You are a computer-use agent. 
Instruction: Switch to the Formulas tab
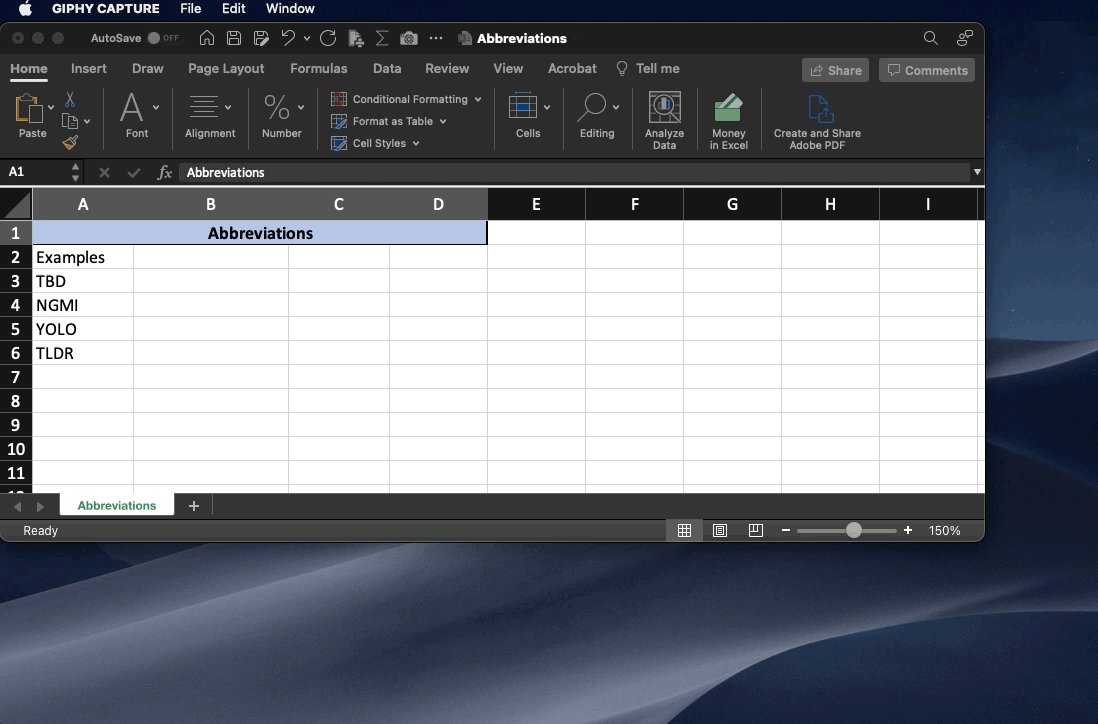(319, 69)
